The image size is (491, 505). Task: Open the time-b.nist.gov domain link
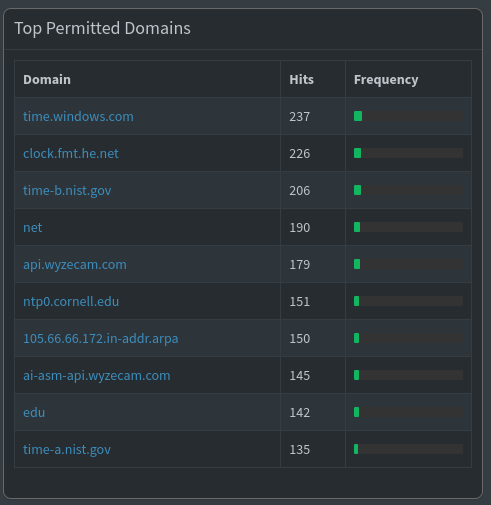(x=67, y=190)
